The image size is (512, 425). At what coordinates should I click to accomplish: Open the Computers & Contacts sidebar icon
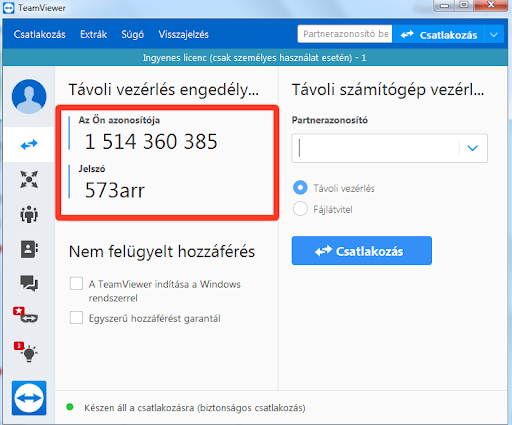coord(29,249)
